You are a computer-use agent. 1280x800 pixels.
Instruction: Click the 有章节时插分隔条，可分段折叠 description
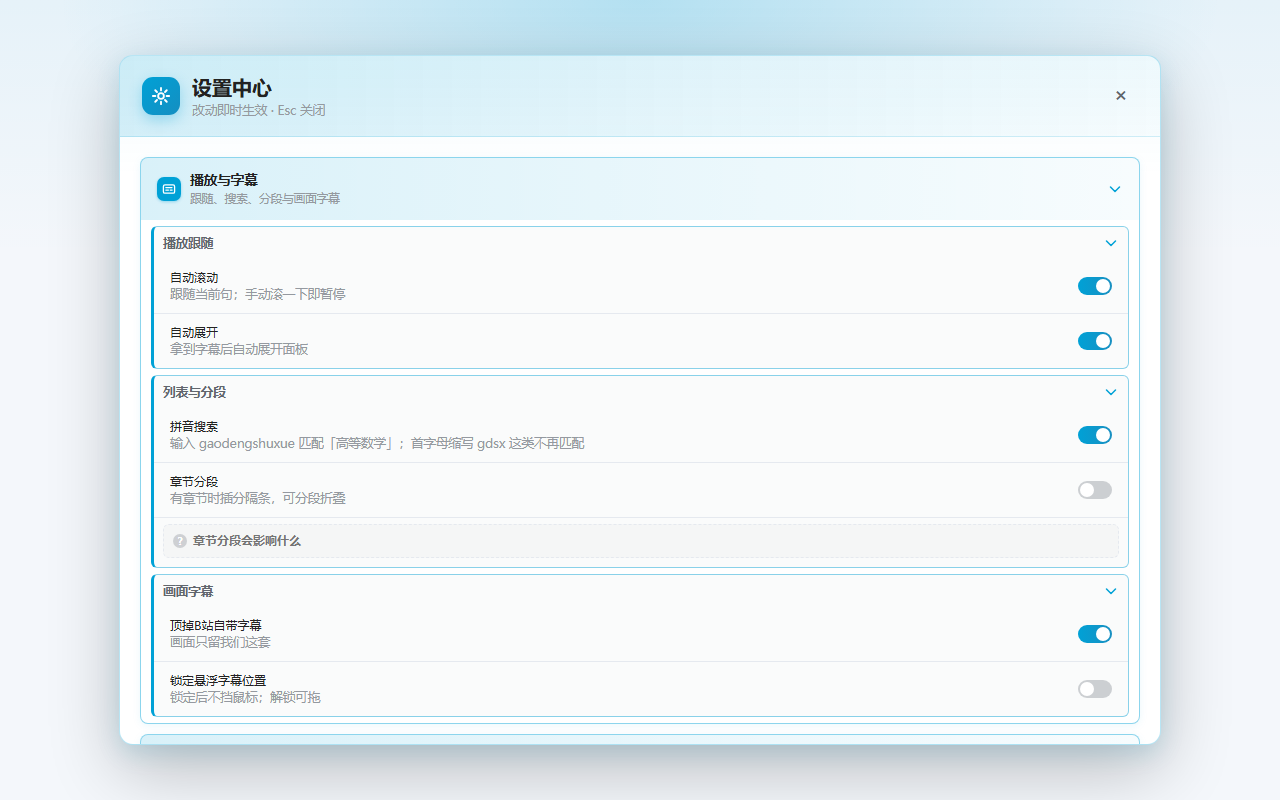[258, 498]
